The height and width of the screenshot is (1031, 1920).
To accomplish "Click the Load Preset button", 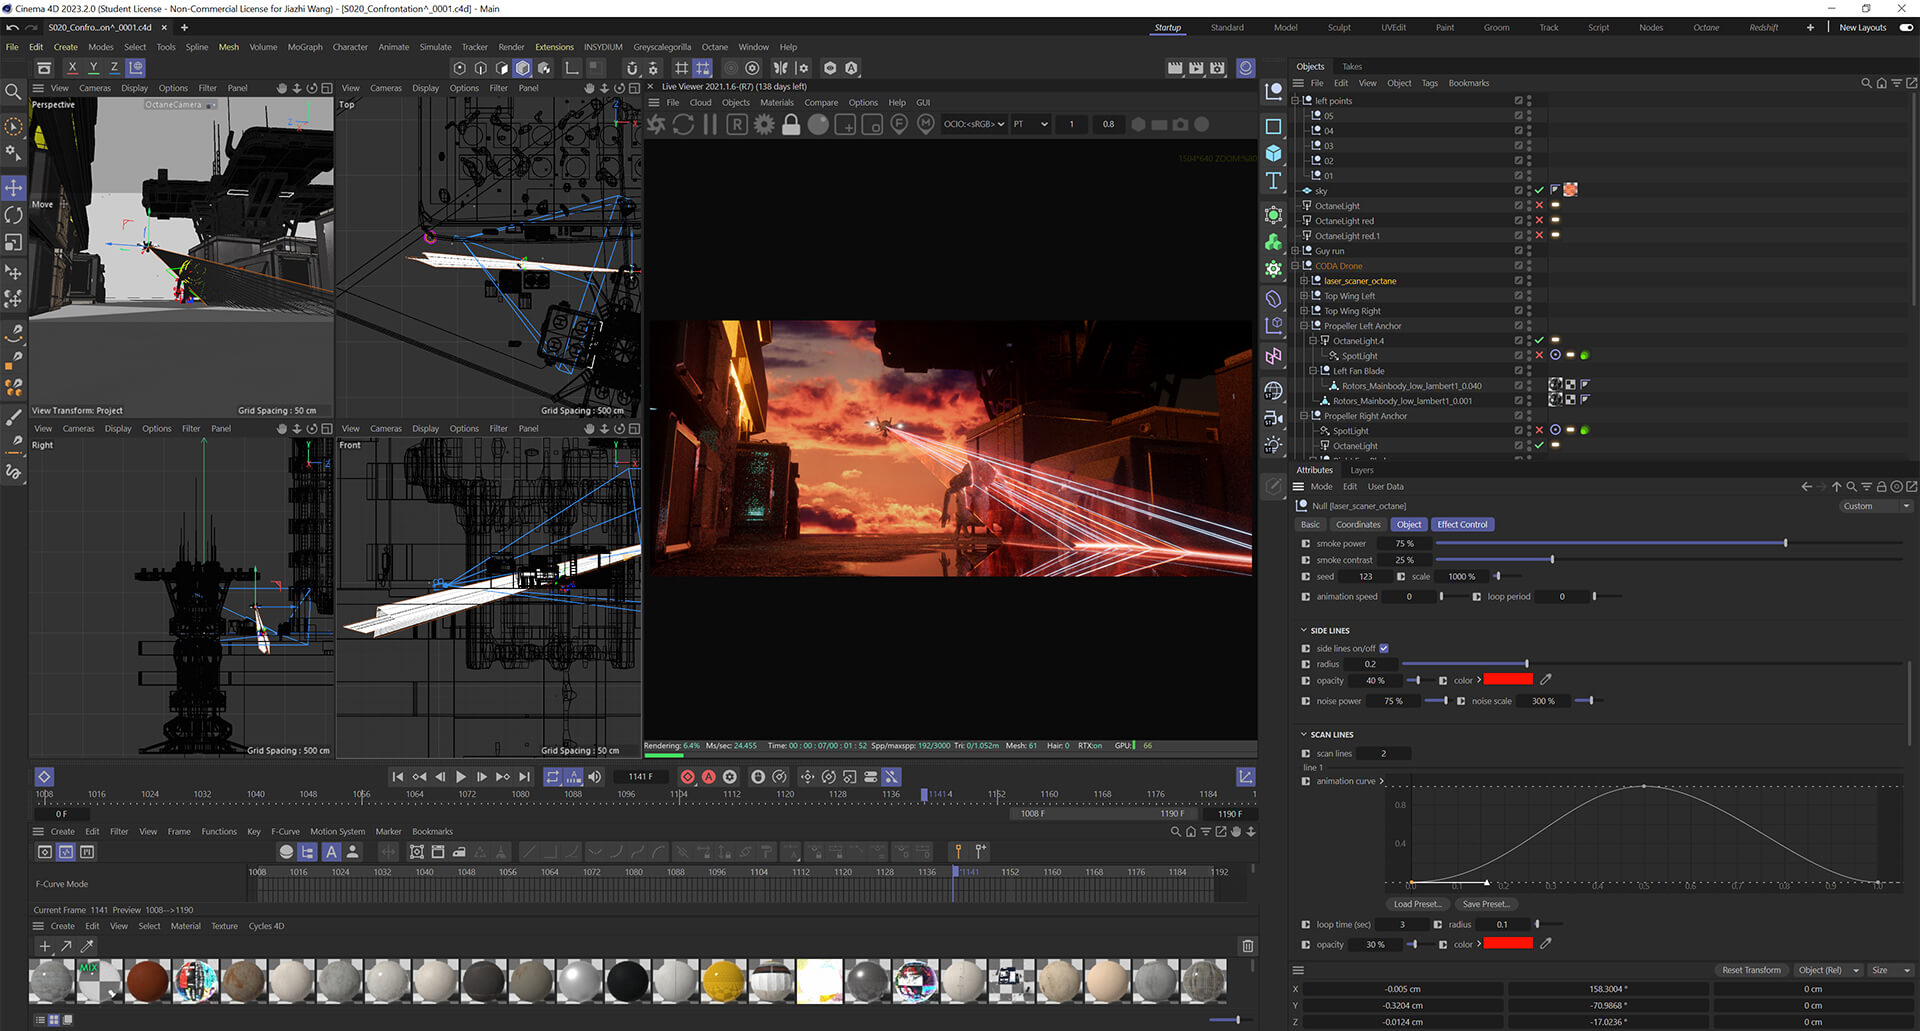I will [x=1417, y=904].
